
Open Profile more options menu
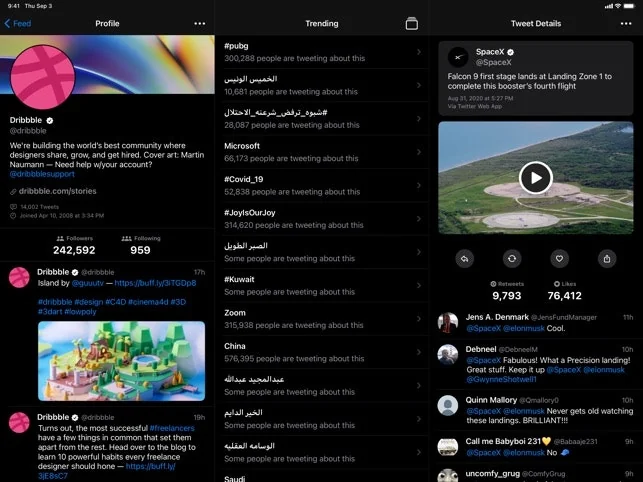coord(200,23)
